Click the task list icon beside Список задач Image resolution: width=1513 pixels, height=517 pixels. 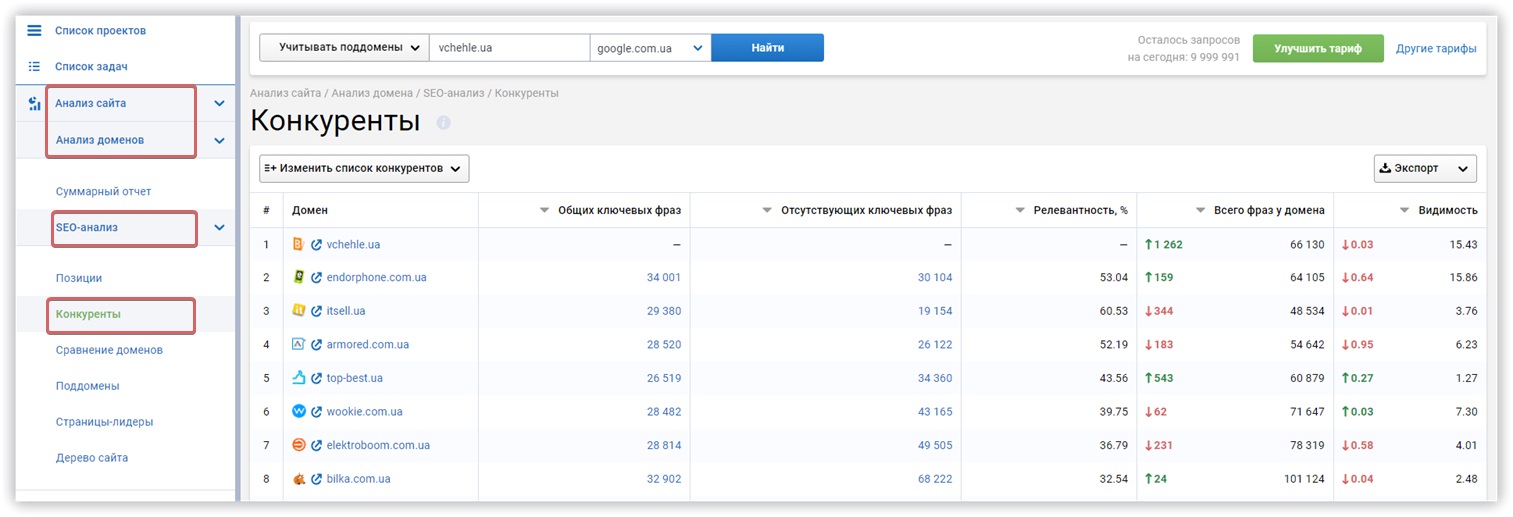point(34,67)
